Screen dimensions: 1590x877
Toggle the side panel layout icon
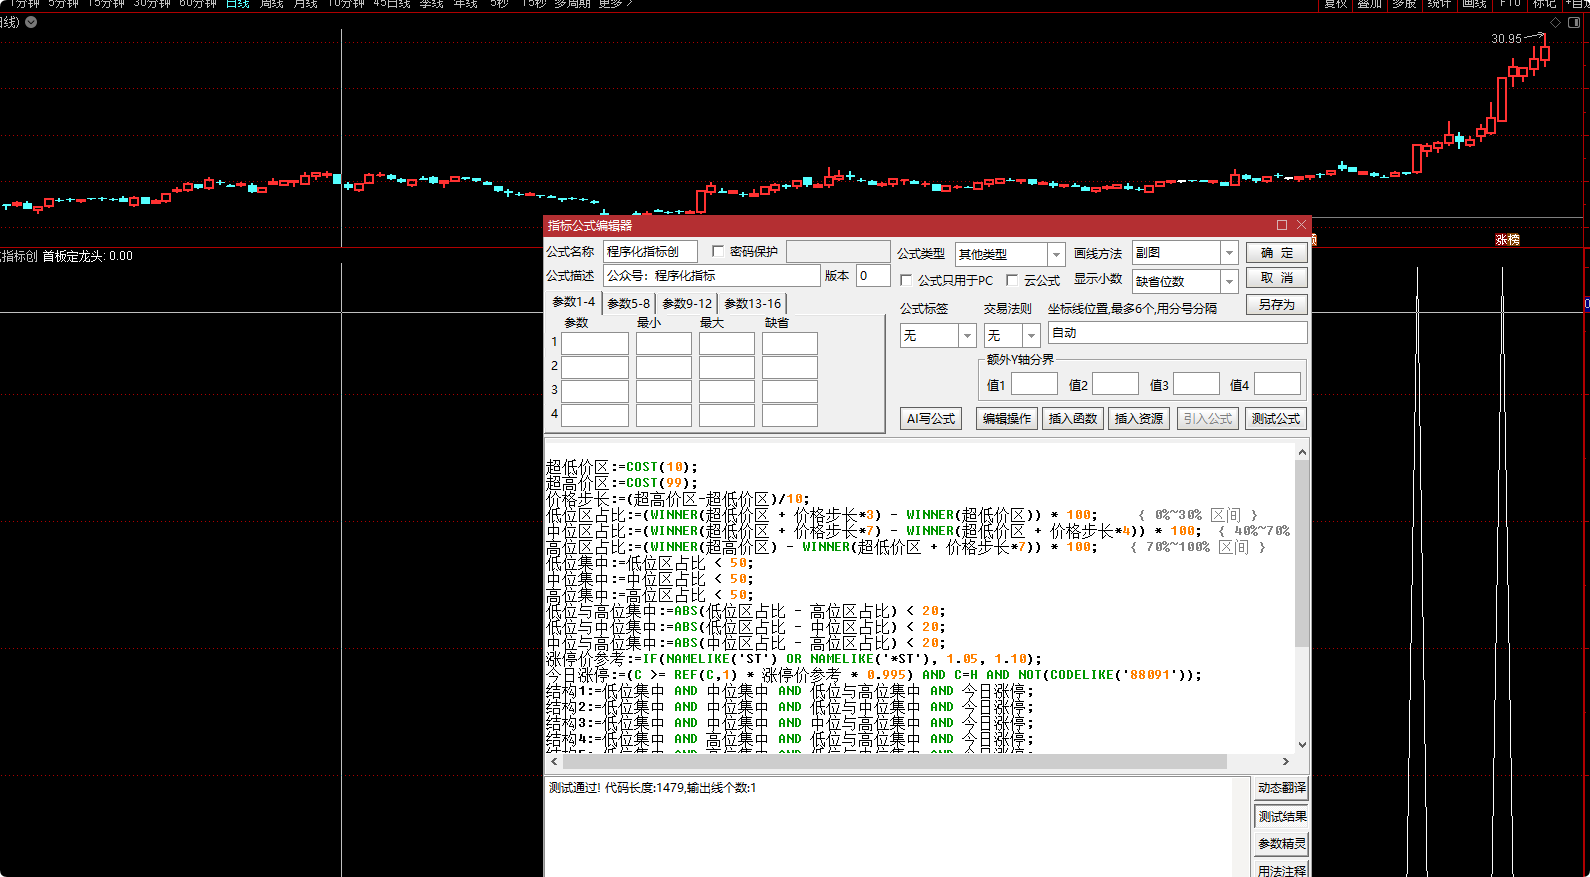click(x=1574, y=22)
